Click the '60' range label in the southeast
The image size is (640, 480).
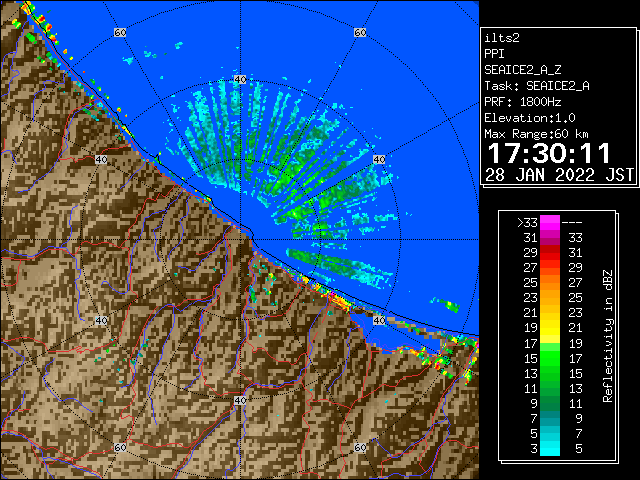click(x=360, y=447)
